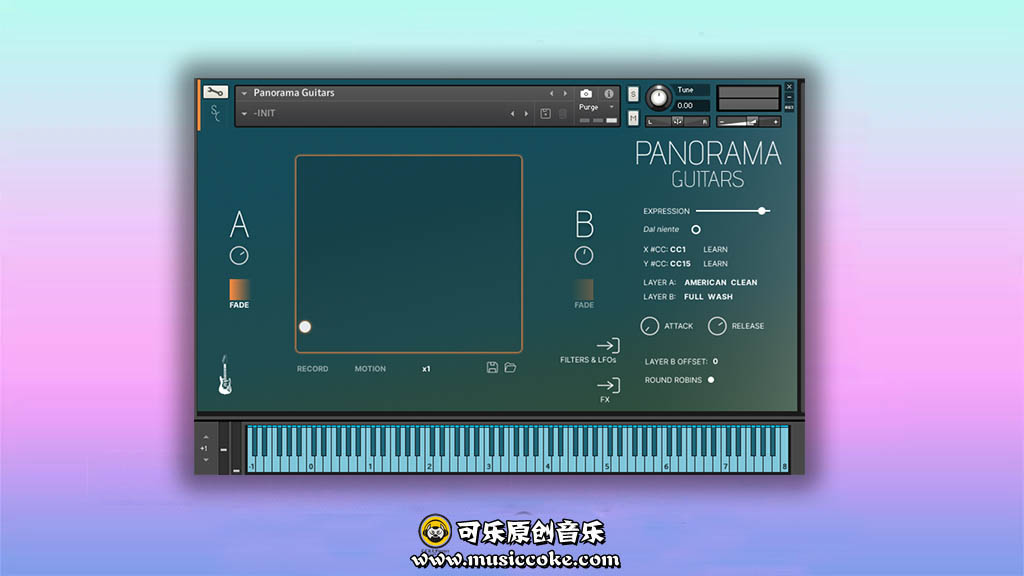Click the EXPRESSION slider handle
Image resolution: width=1024 pixels, height=576 pixels.
(x=761, y=211)
